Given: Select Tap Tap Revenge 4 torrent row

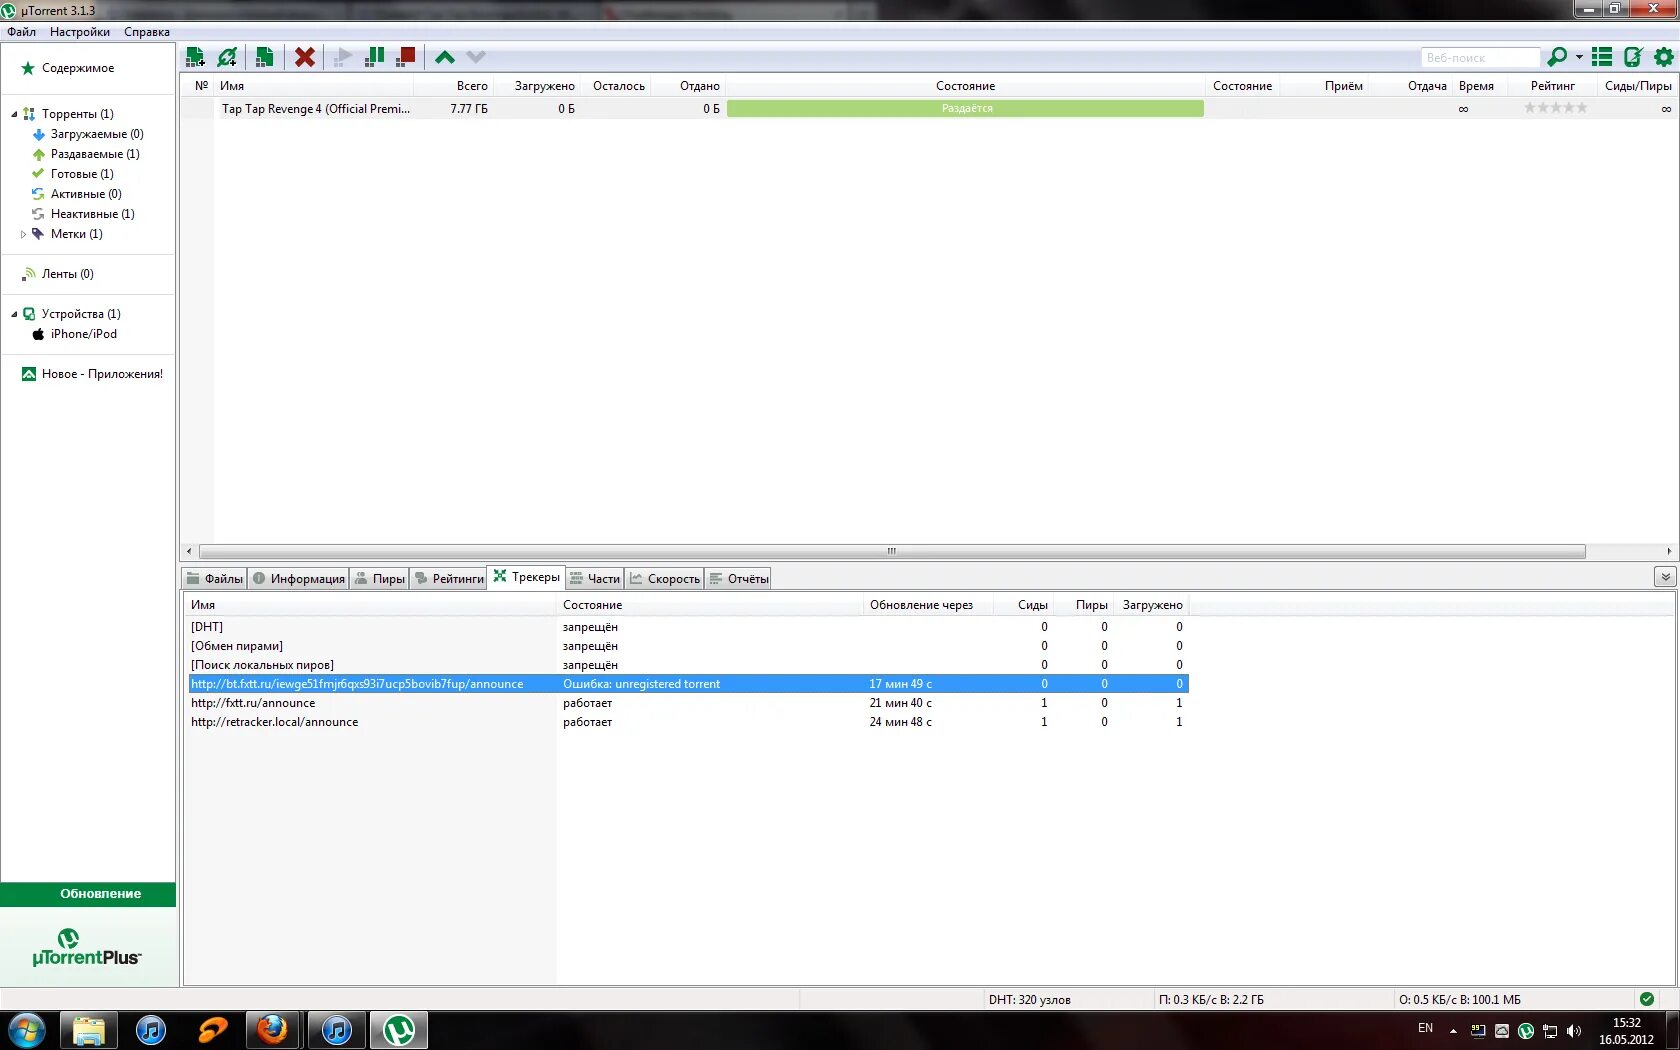Looking at the screenshot, I should [x=930, y=109].
